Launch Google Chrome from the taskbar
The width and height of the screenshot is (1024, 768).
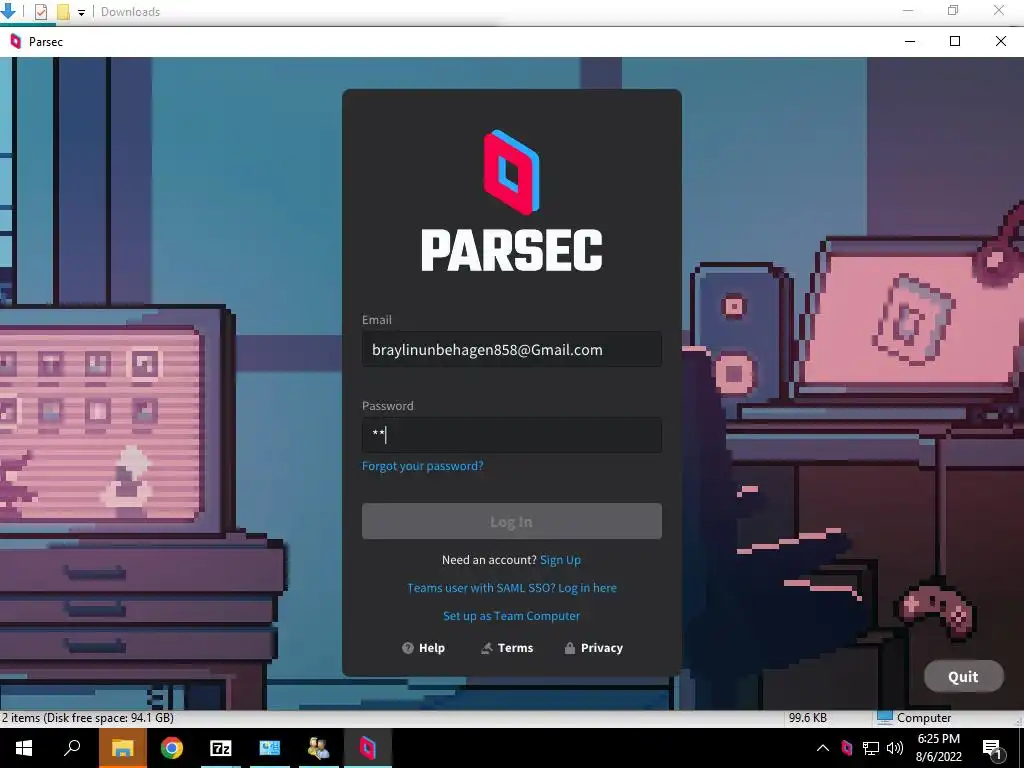pyautogui.click(x=172, y=748)
